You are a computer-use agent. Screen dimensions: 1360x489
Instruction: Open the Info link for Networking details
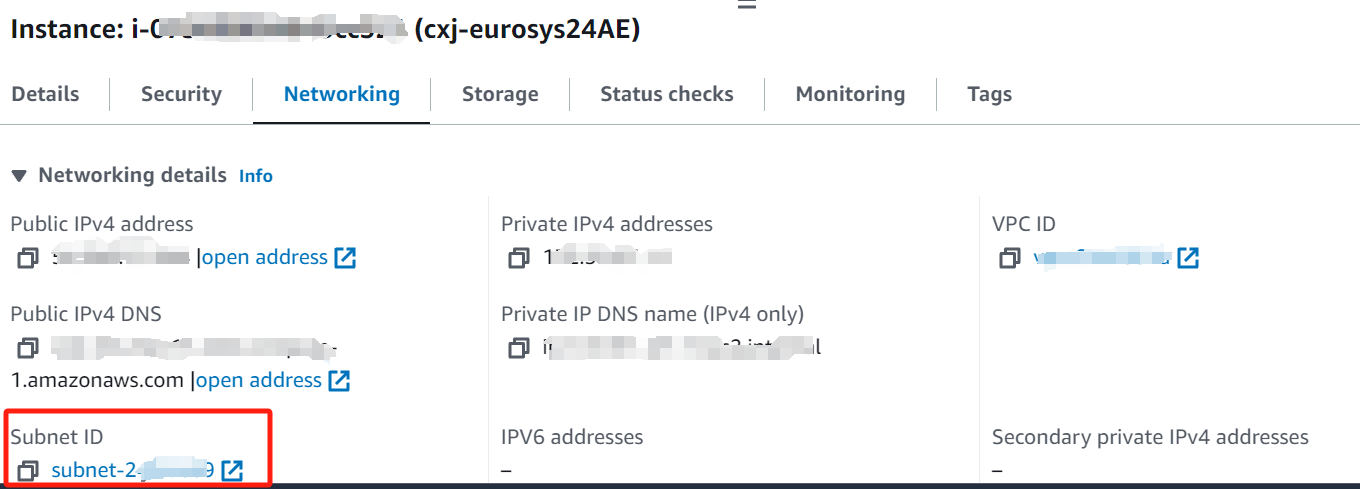[x=256, y=176]
